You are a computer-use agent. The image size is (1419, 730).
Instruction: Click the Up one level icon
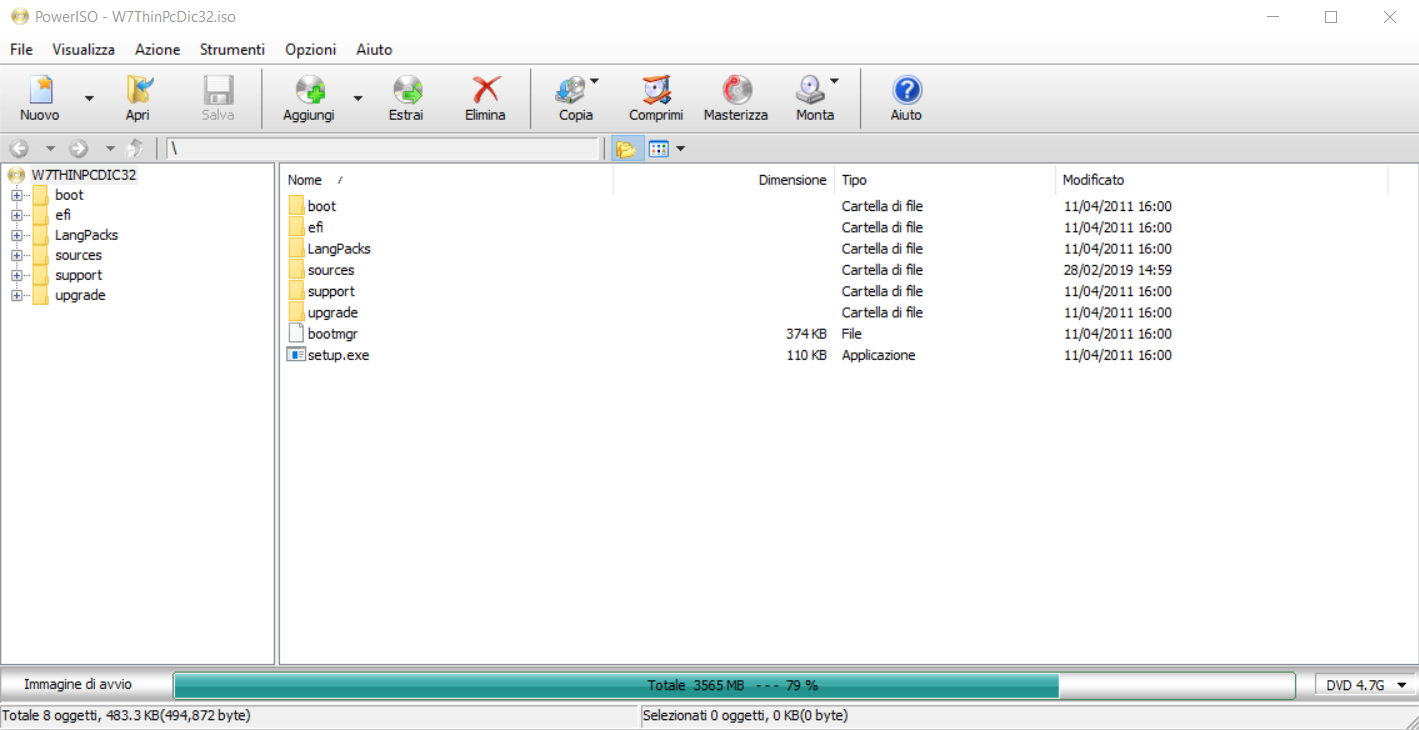point(136,149)
